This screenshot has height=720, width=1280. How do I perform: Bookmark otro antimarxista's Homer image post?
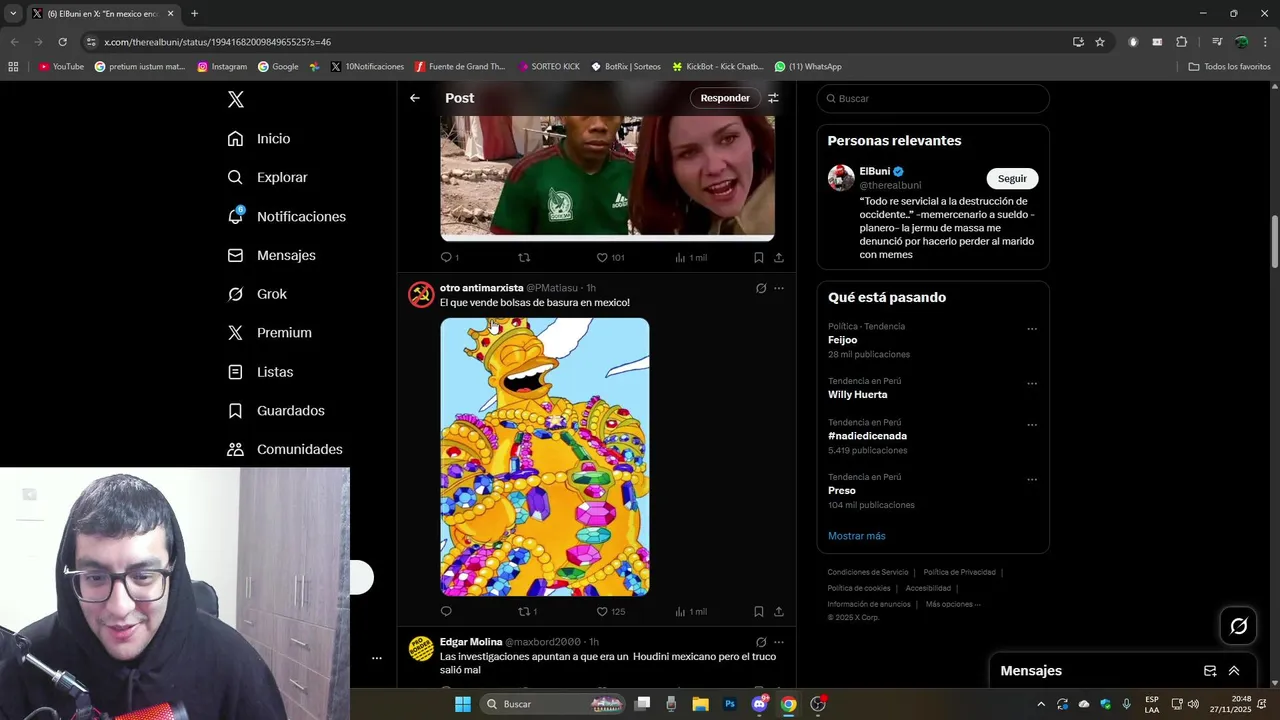(x=759, y=611)
